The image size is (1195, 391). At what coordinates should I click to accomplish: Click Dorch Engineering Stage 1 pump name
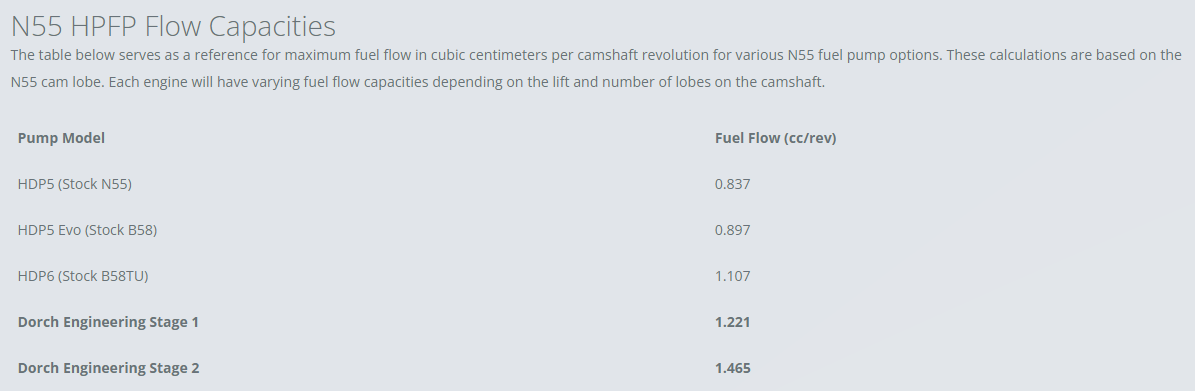108,322
